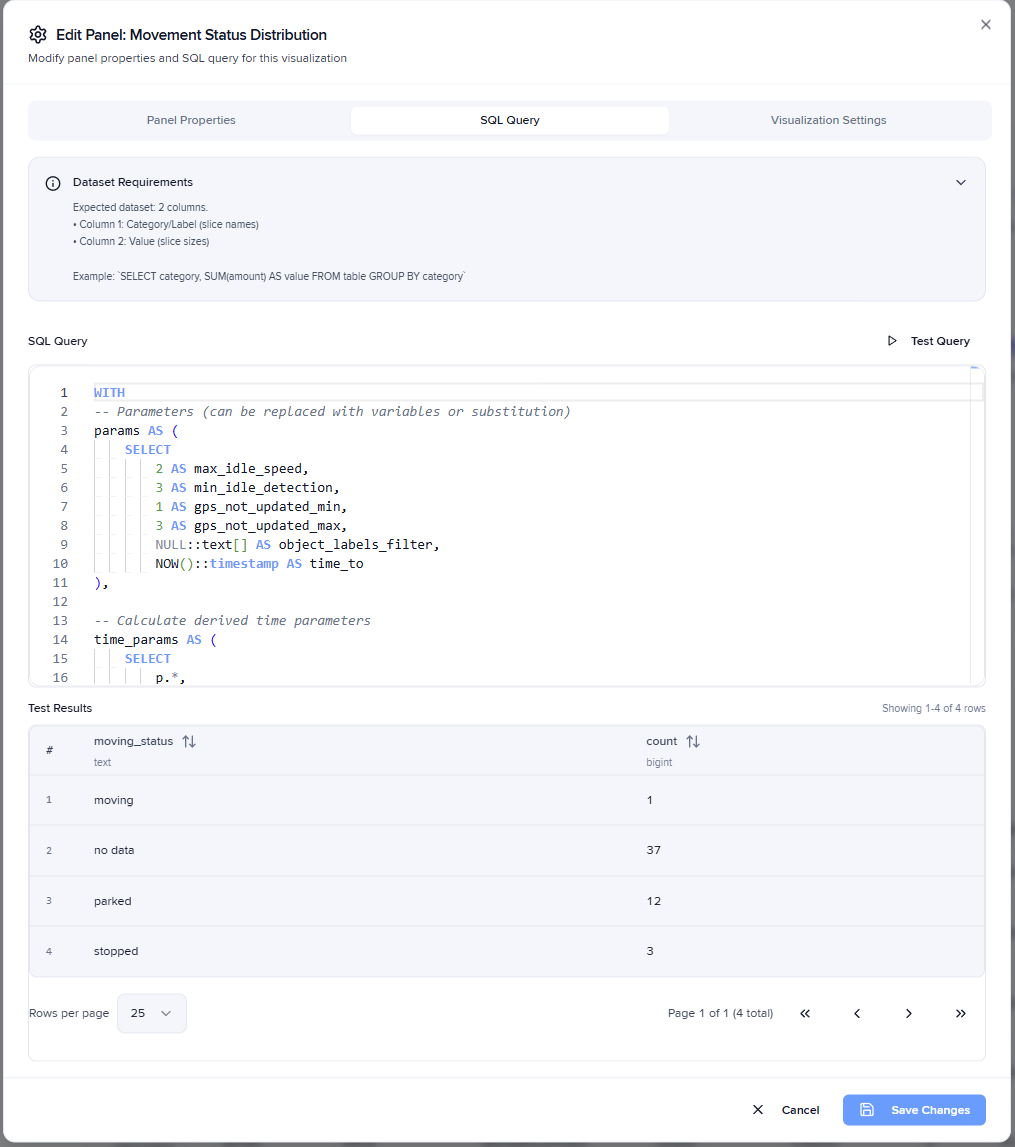The image size is (1015, 1147).
Task: Select the SQL Query tab
Action: coord(510,120)
